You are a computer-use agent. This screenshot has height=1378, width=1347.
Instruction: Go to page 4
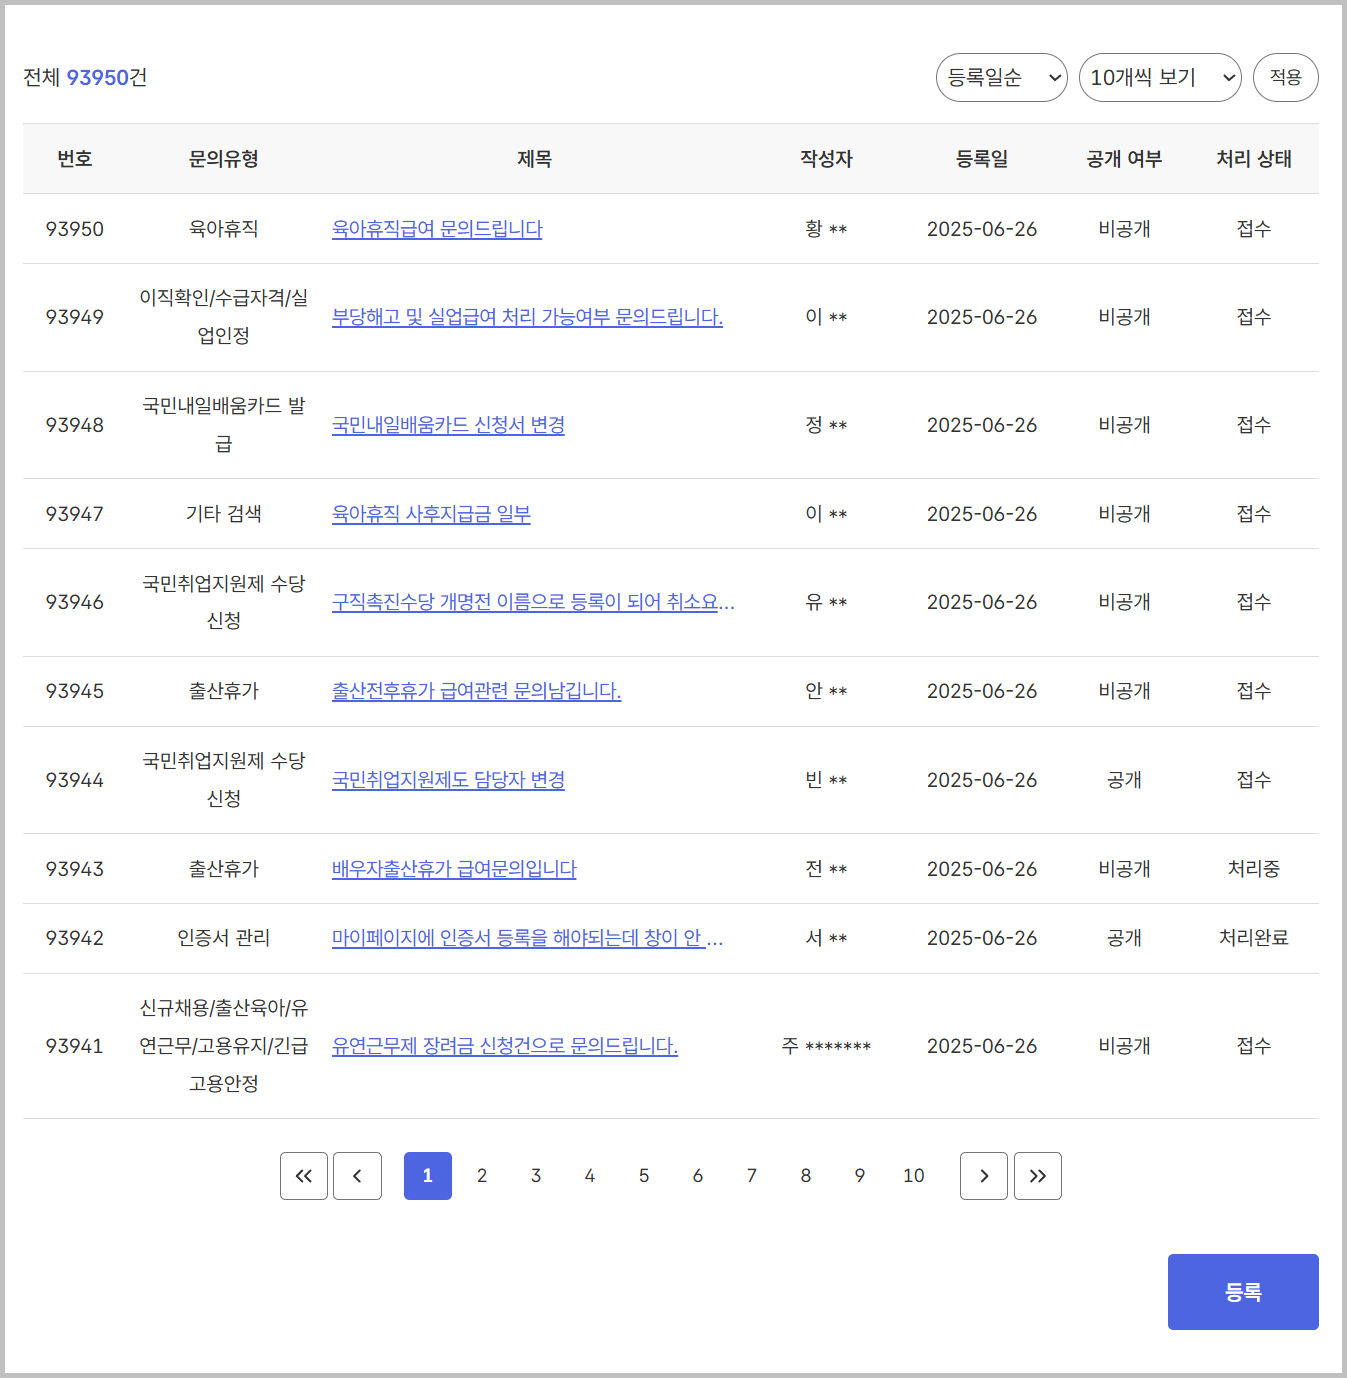(590, 1176)
